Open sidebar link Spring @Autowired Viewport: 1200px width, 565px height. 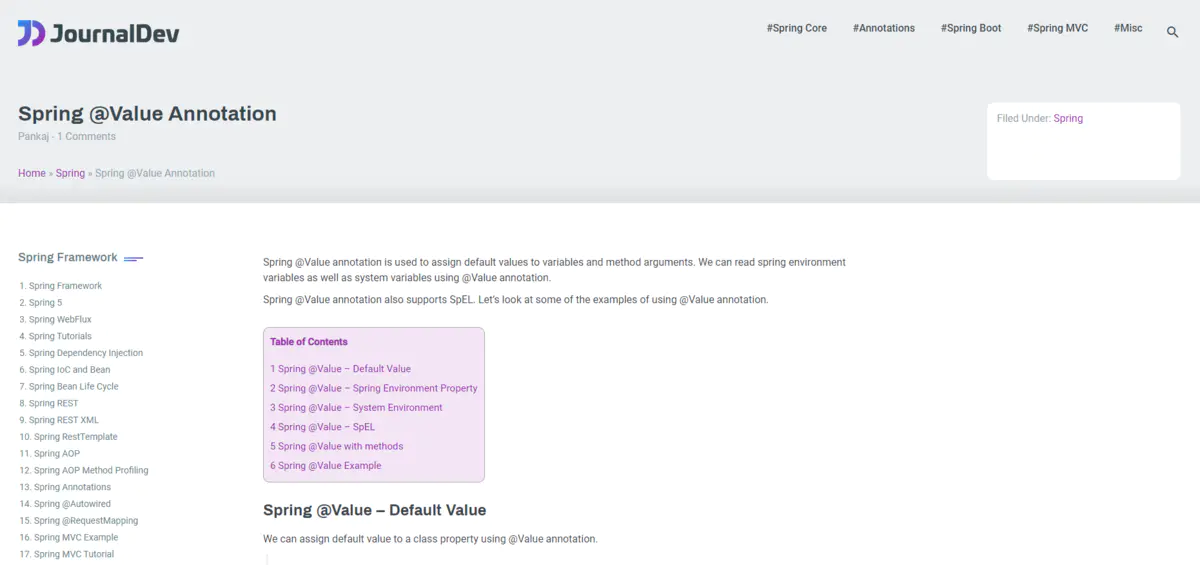[x=72, y=504]
